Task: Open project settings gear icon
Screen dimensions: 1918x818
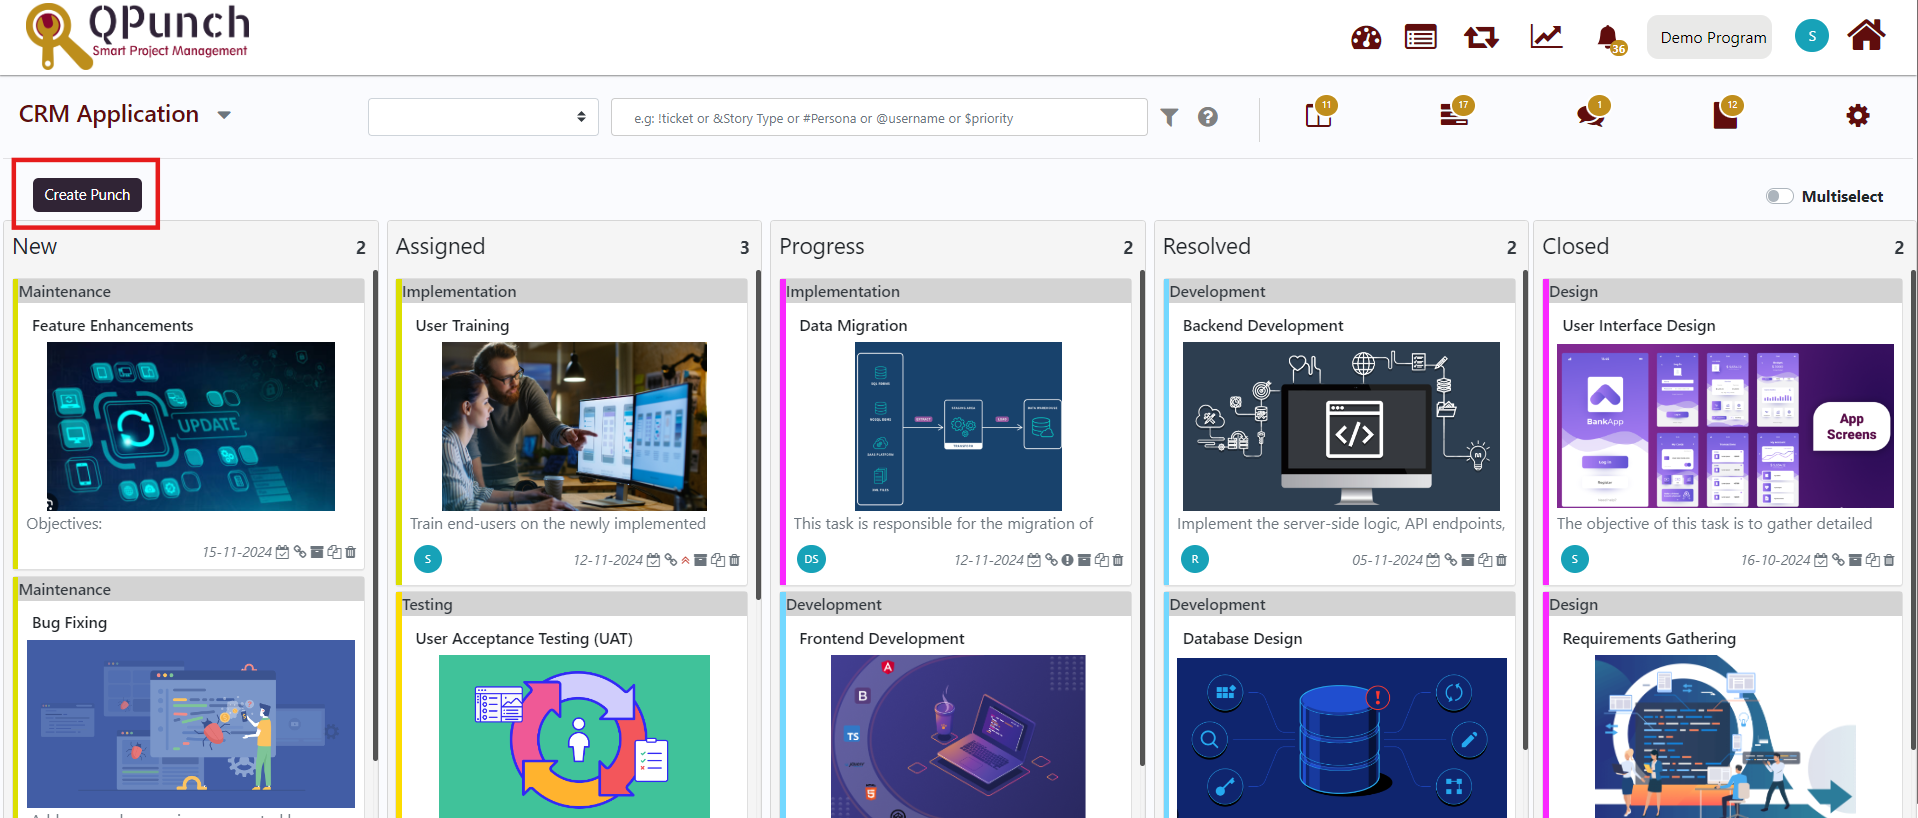Action: pos(1858,116)
